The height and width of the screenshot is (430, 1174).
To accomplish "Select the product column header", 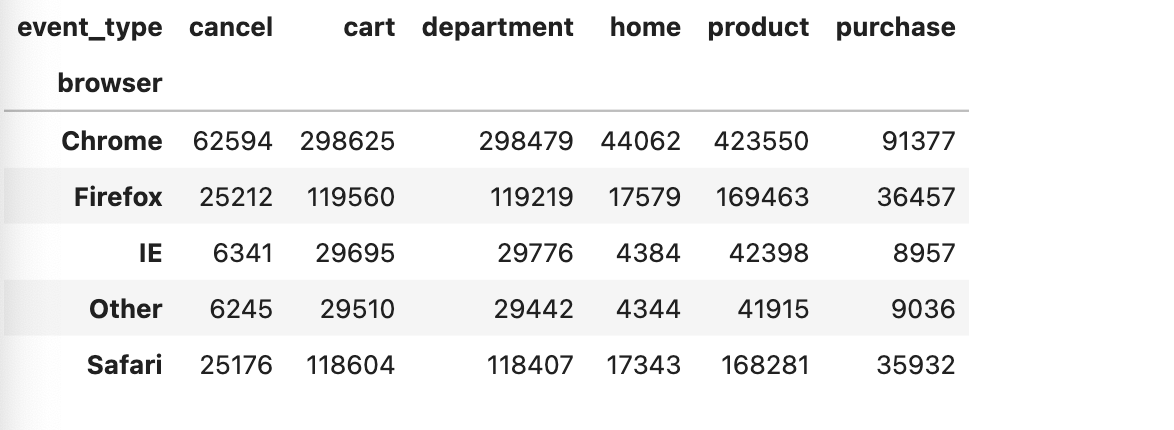I will pyautogui.click(x=758, y=27).
